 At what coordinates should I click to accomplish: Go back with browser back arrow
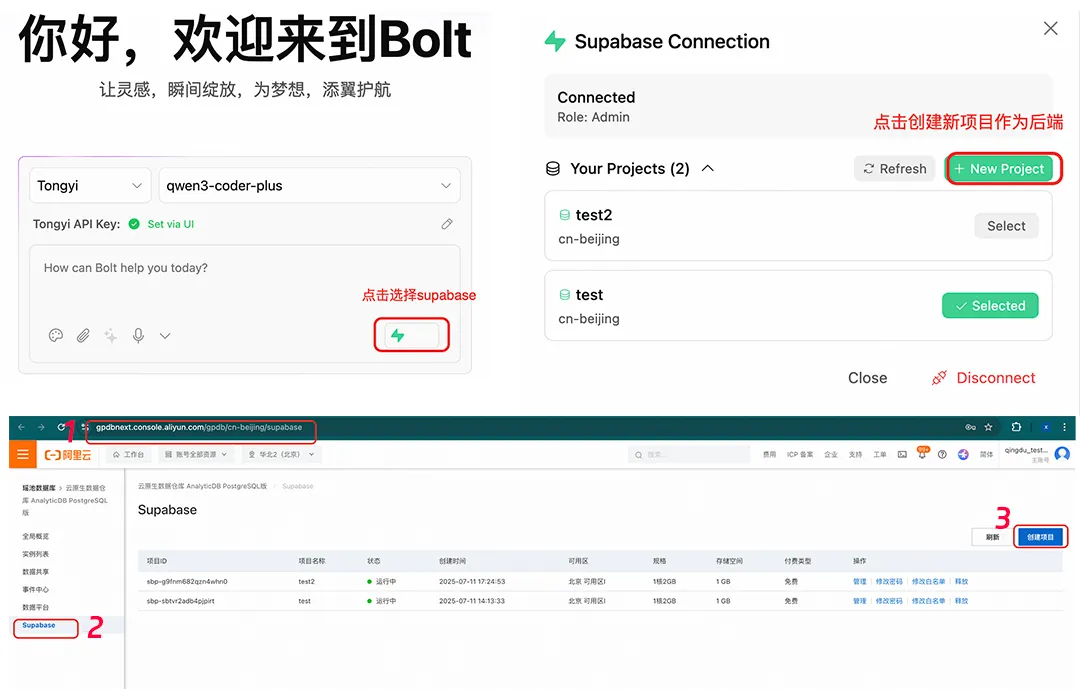pyautogui.click(x=21, y=427)
